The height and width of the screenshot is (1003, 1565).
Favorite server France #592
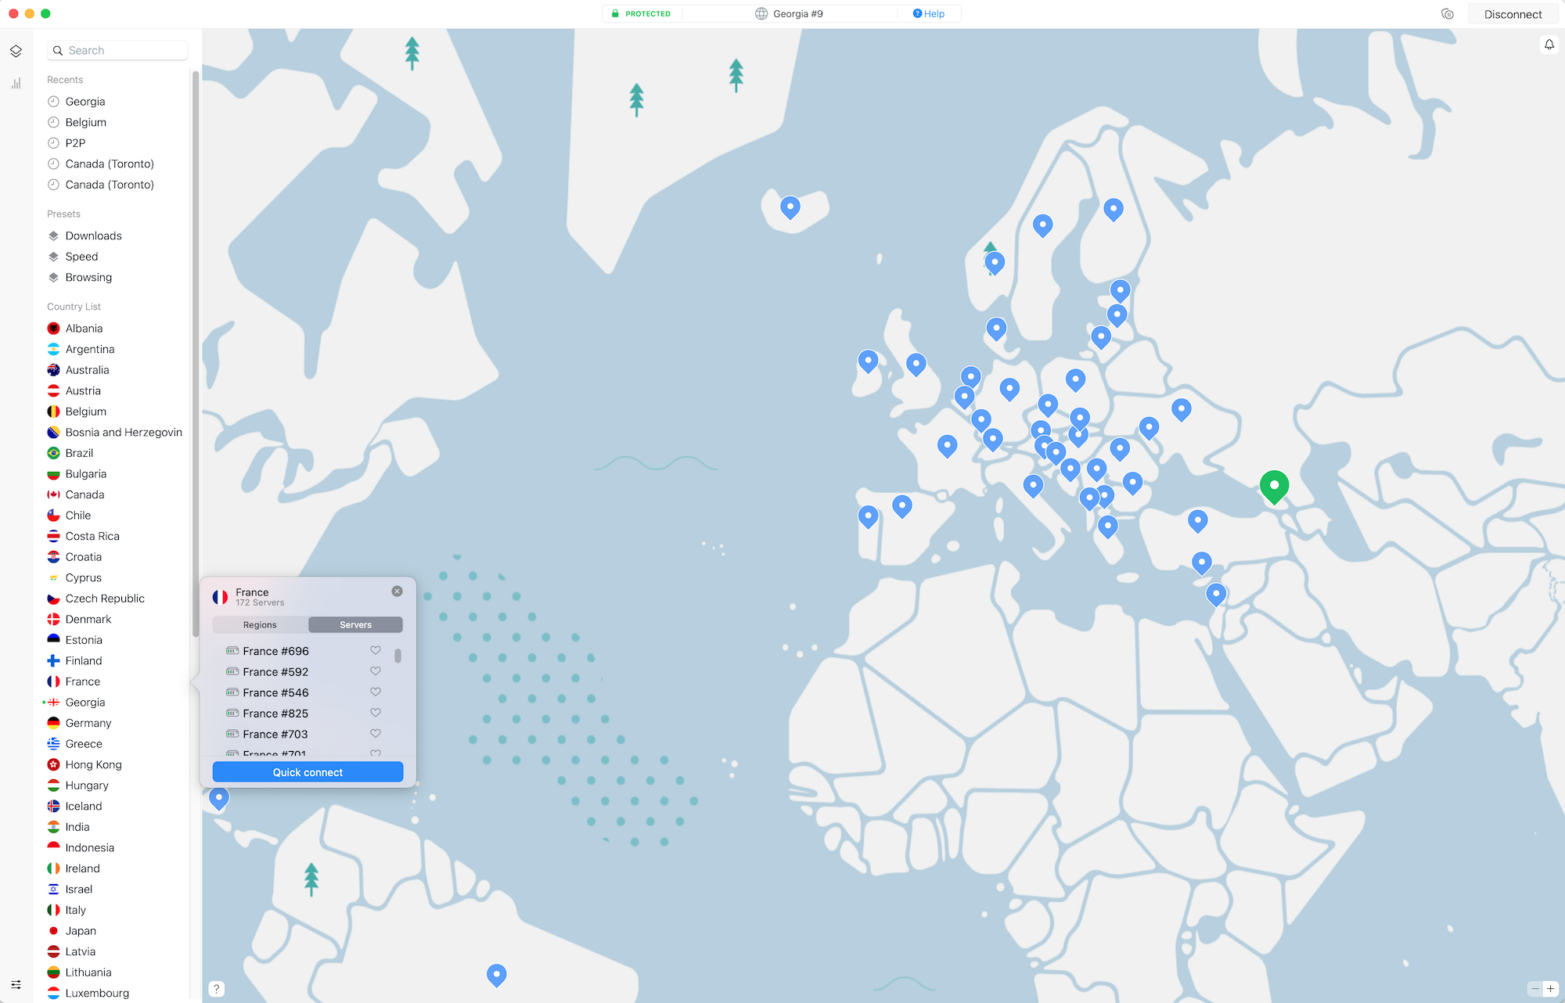pos(375,671)
